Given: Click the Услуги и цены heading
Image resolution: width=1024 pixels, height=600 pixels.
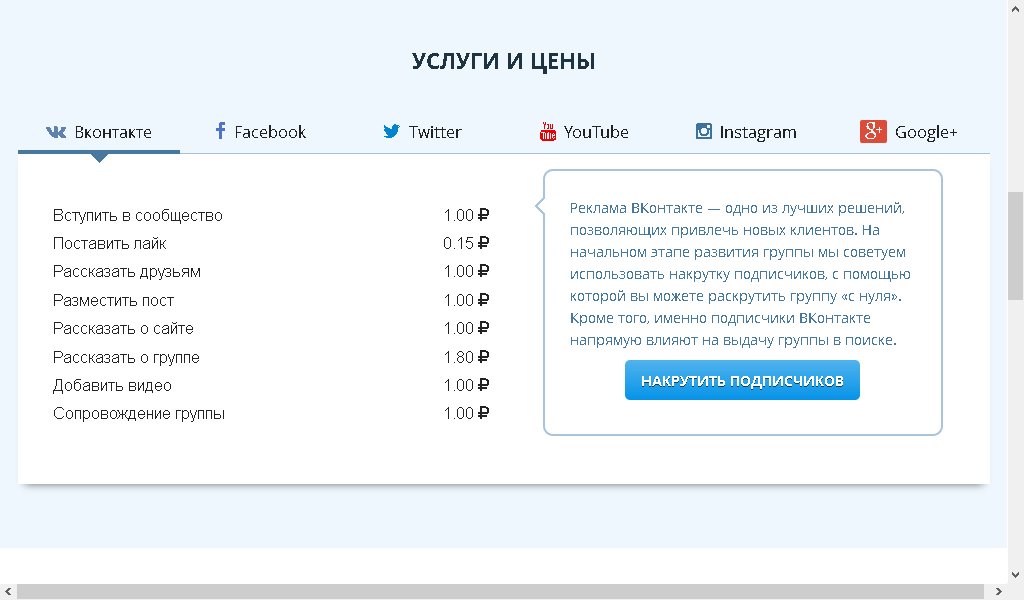Looking at the screenshot, I should (x=504, y=61).
